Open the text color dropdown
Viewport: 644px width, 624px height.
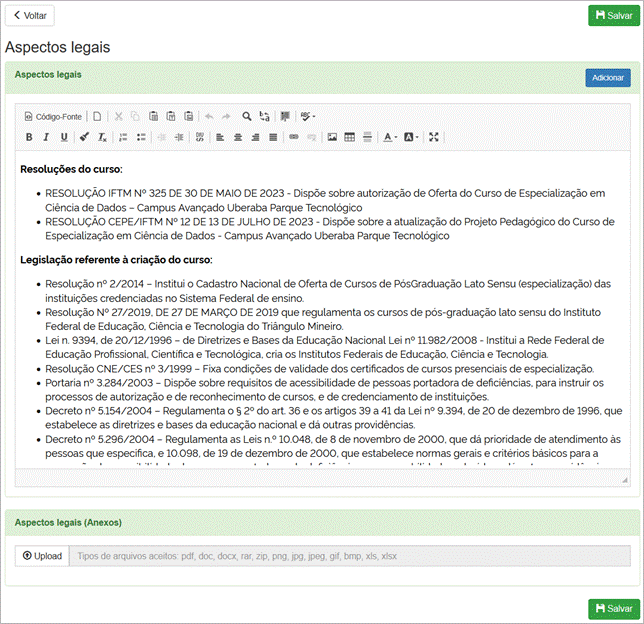[390, 137]
